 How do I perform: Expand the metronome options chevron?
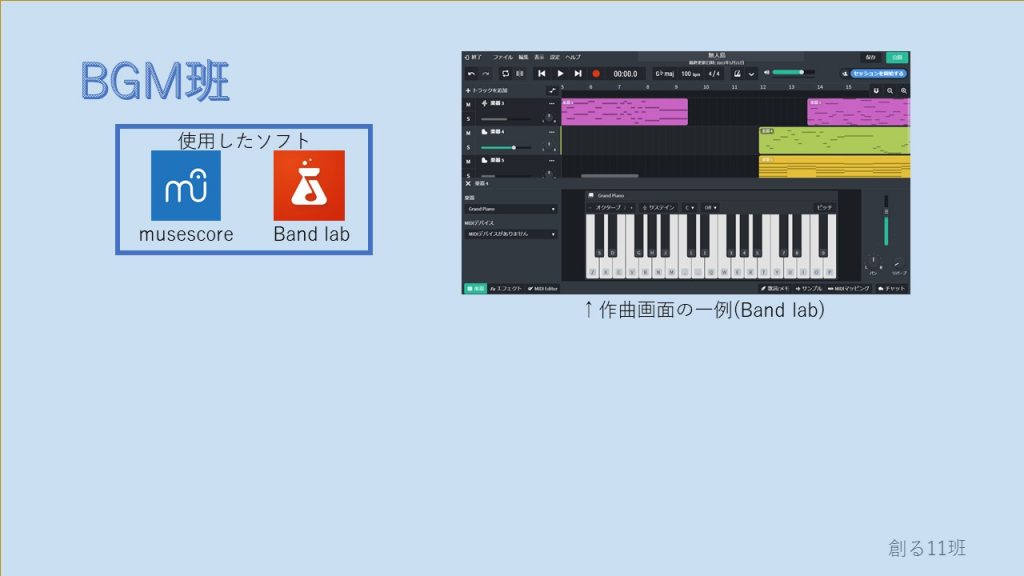pyautogui.click(x=751, y=74)
